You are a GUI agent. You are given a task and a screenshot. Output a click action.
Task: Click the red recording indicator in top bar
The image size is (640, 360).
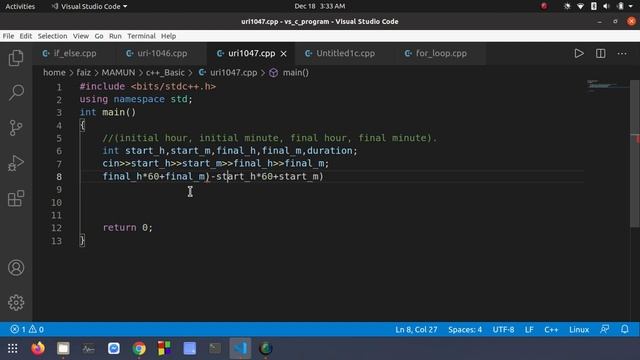pos(544,6)
